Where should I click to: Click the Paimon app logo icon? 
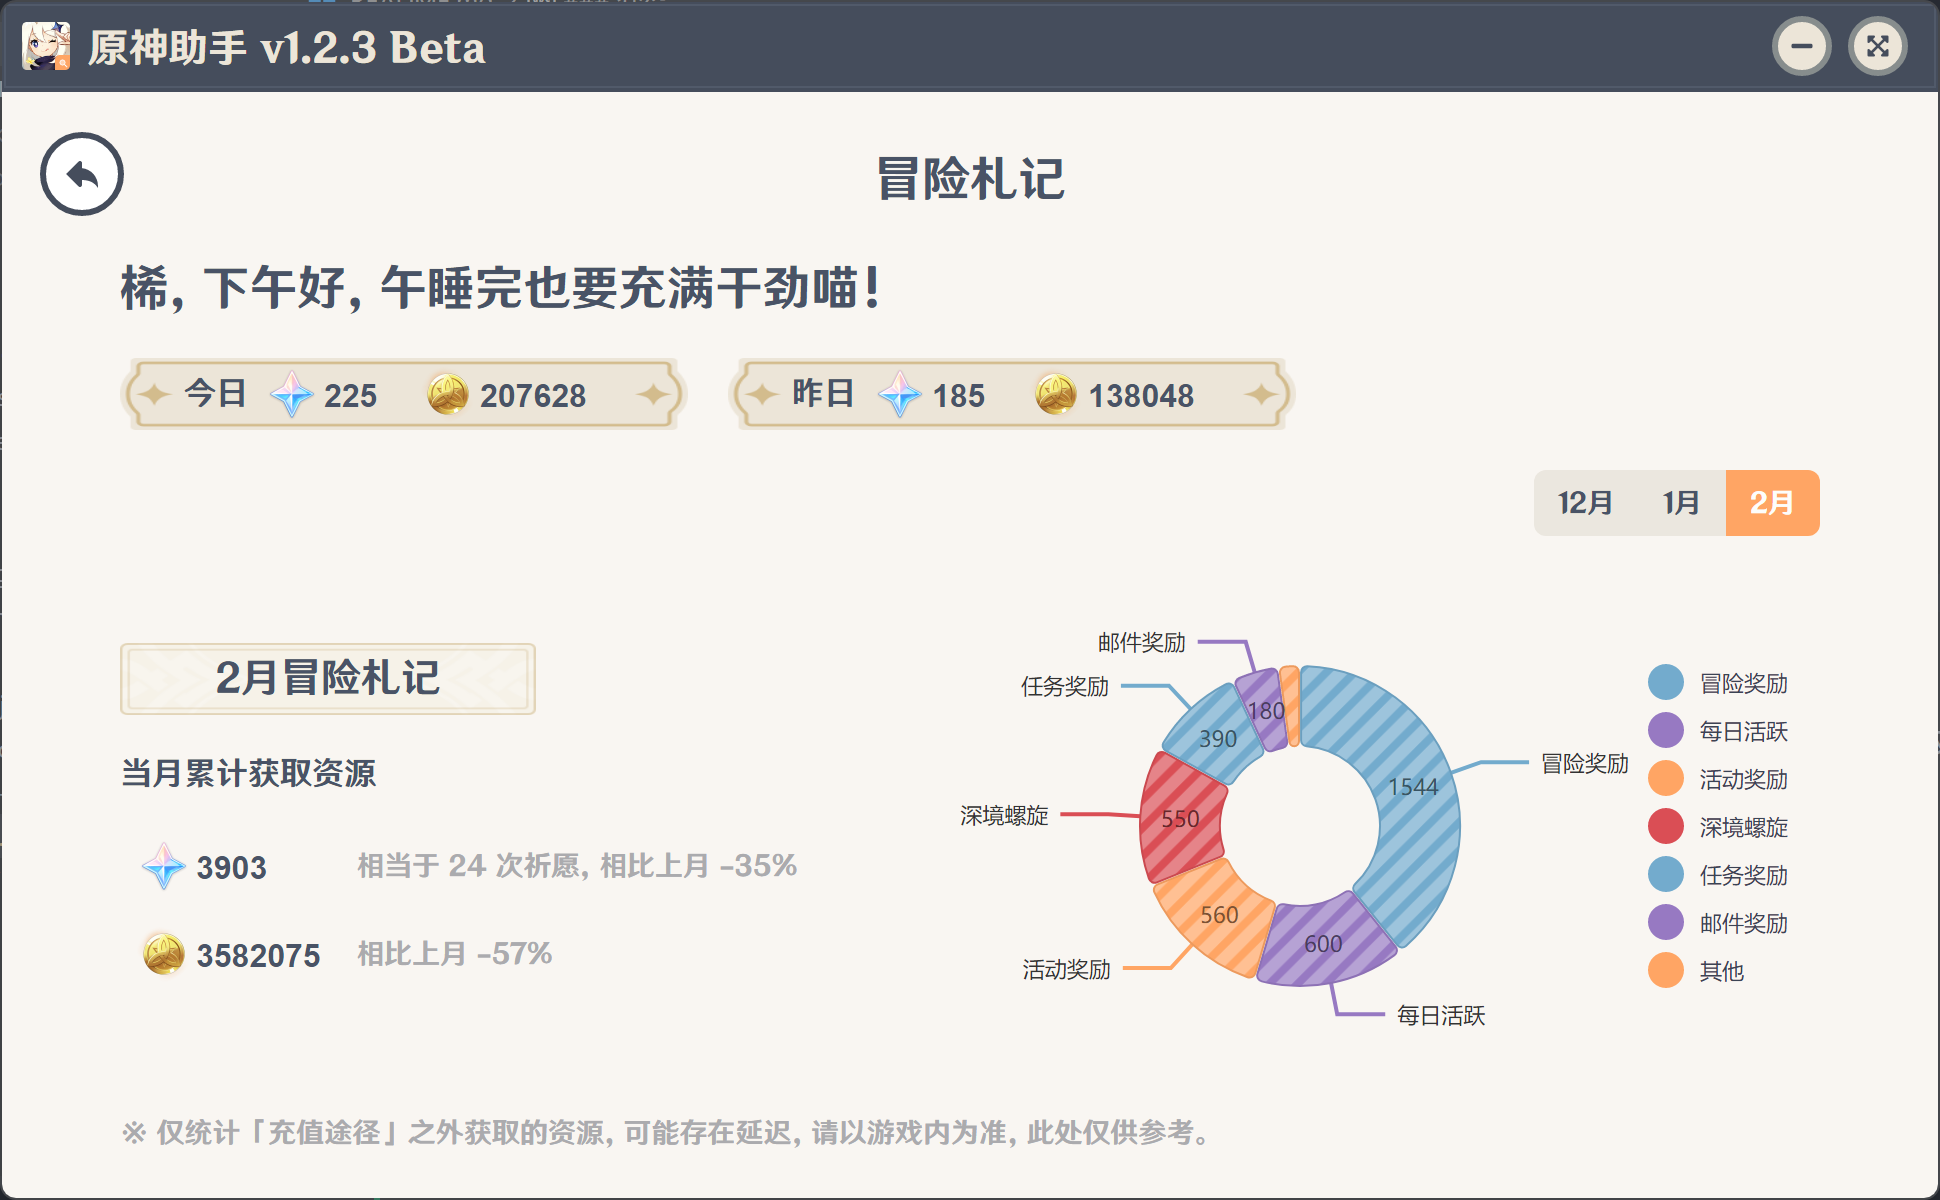pyautogui.click(x=46, y=46)
